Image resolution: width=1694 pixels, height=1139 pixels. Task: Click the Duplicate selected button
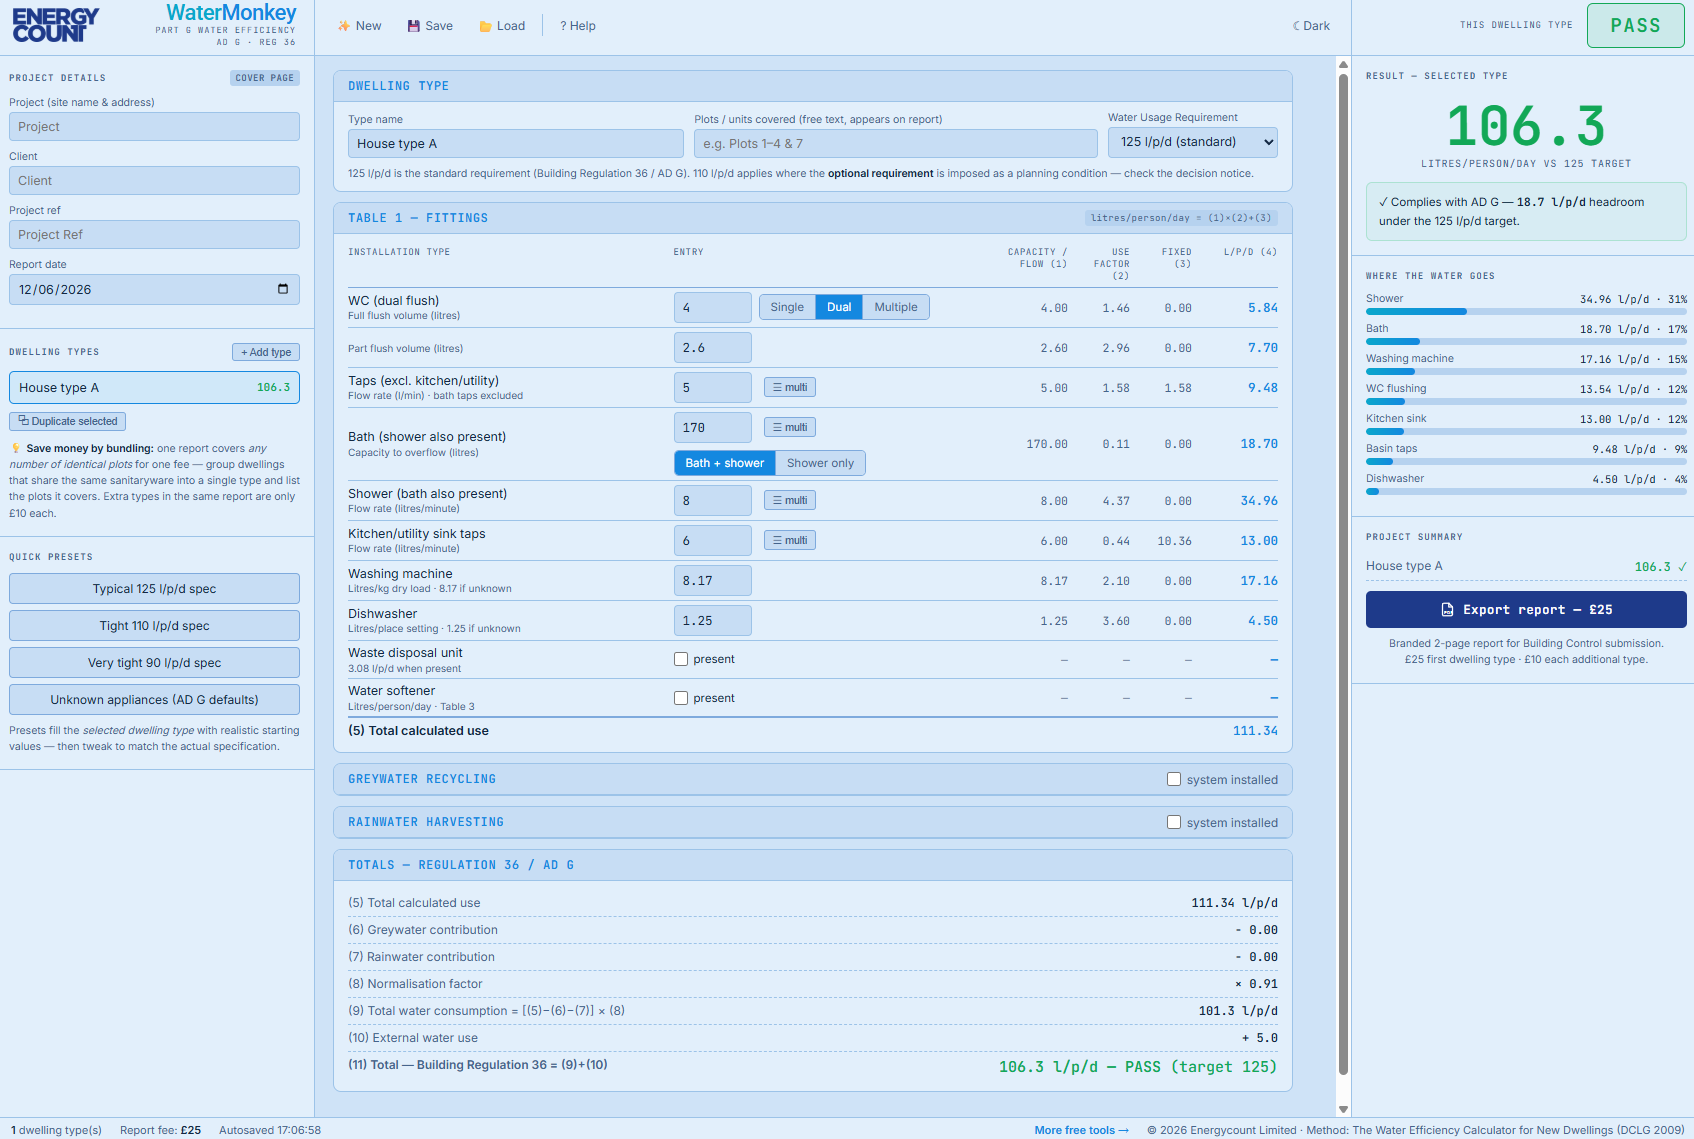68,421
